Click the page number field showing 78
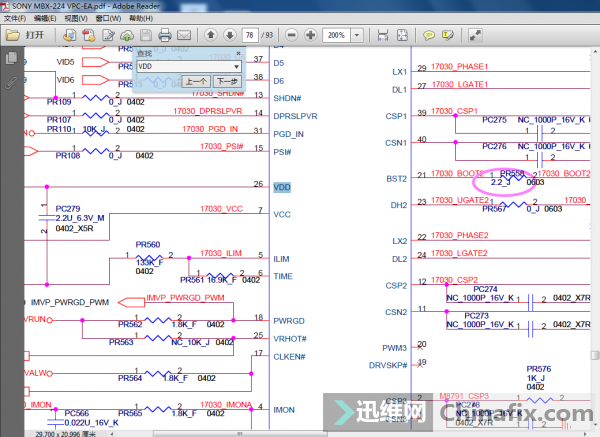Image resolution: width=600 pixels, height=437 pixels. click(250, 35)
